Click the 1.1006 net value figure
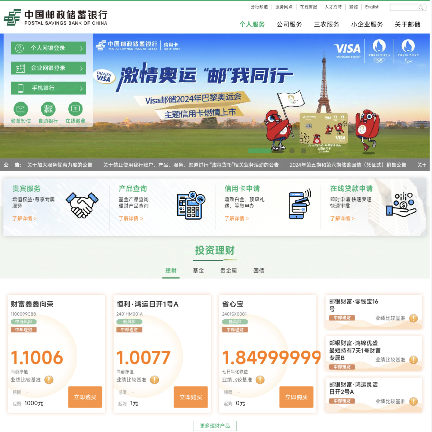The height and width of the screenshot is (432, 432). coord(37,357)
